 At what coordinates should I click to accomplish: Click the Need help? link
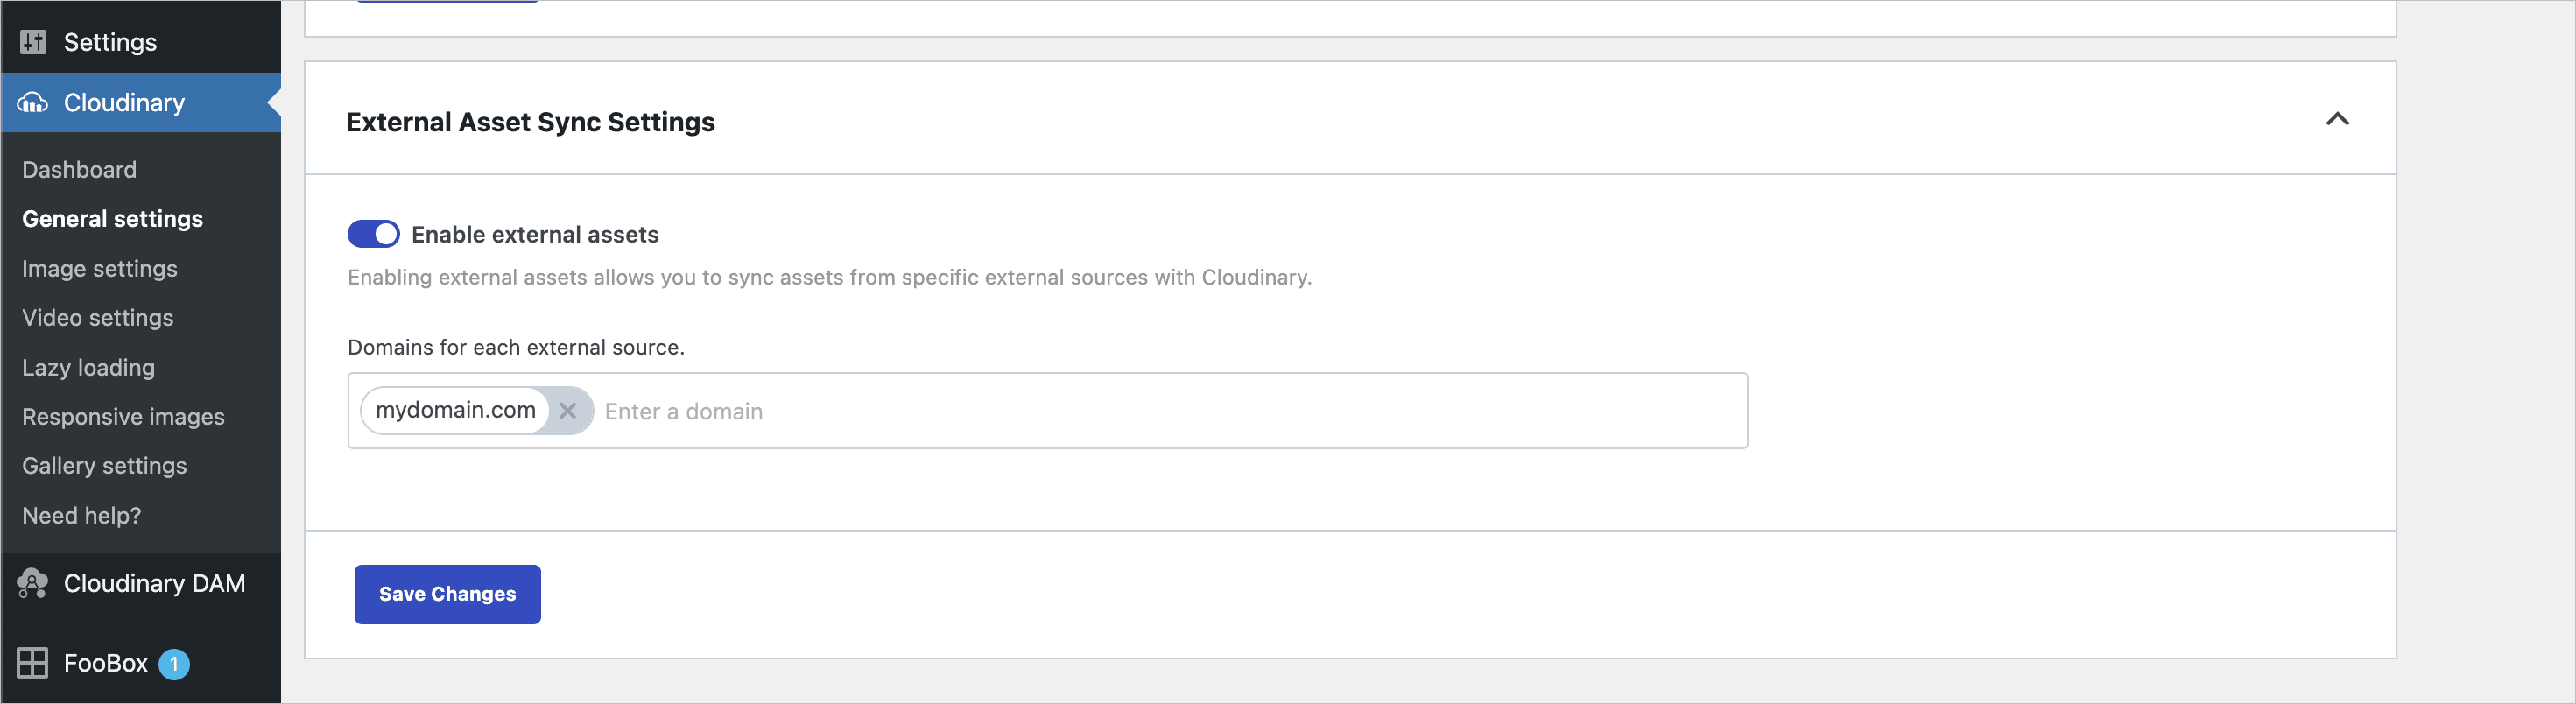[81, 516]
